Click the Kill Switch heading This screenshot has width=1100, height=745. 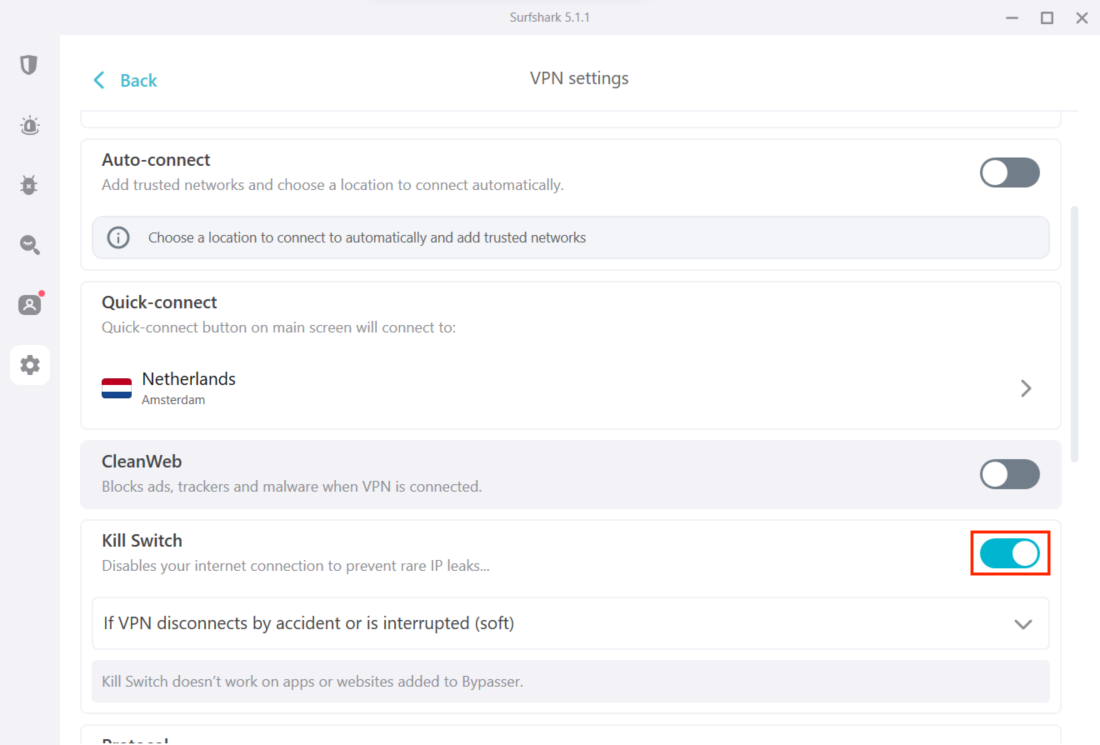(142, 541)
